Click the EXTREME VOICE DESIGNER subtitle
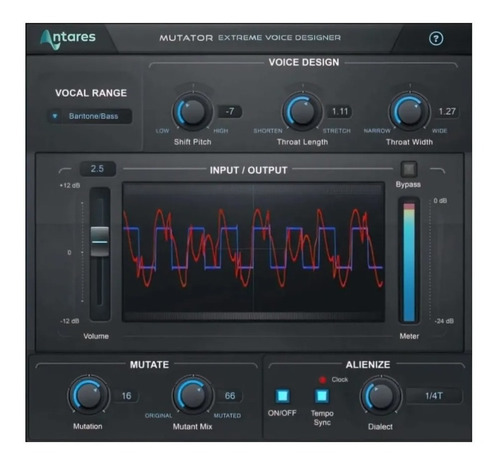The image size is (500, 467). click(279, 38)
